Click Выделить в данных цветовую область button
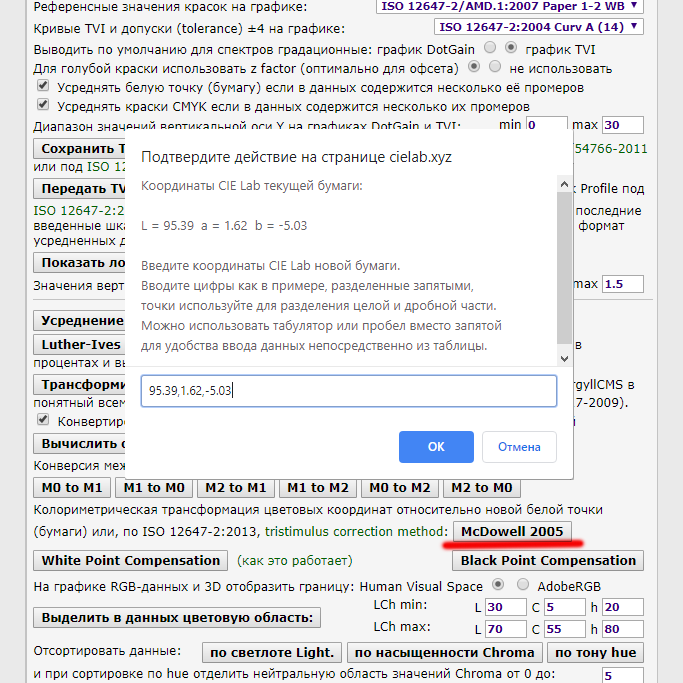Image resolution: width=683 pixels, height=683 pixels. tap(178, 617)
